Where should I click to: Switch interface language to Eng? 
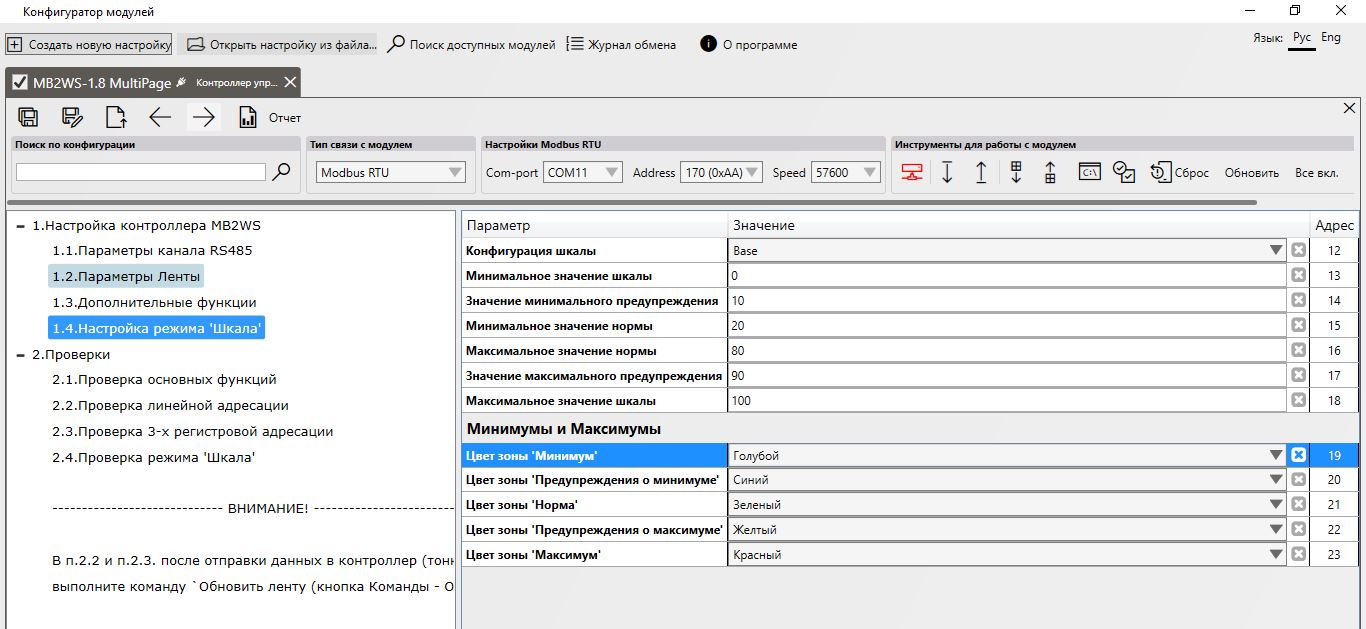click(1331, 37)
